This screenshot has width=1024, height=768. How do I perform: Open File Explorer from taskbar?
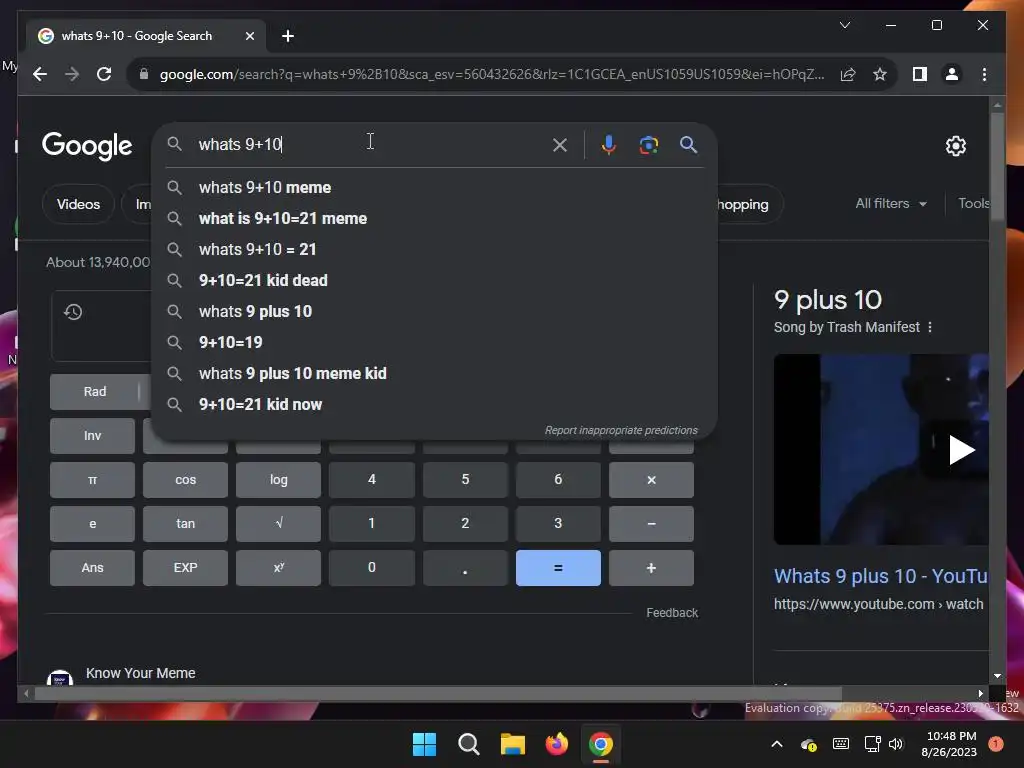[x=513, y=744]
